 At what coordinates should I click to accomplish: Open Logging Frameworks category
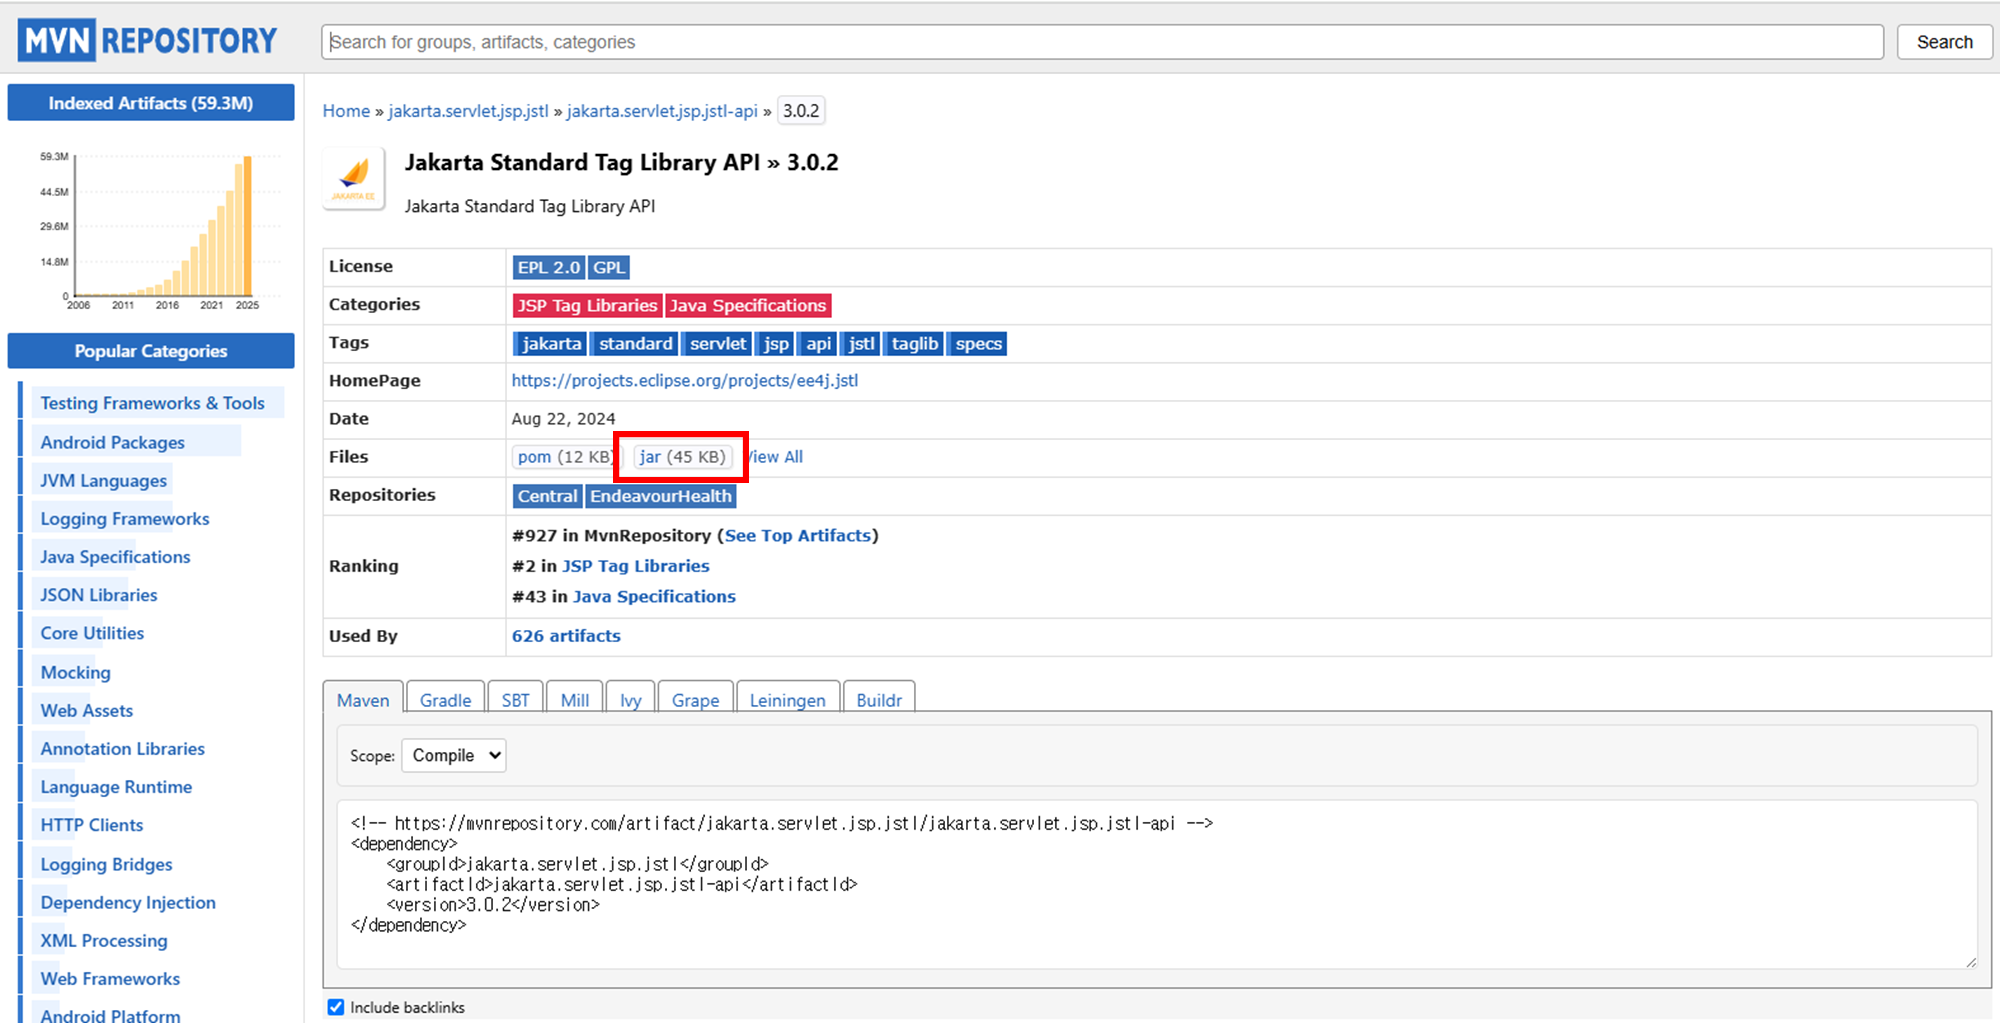pyautogui.click(x=125, y=519)
